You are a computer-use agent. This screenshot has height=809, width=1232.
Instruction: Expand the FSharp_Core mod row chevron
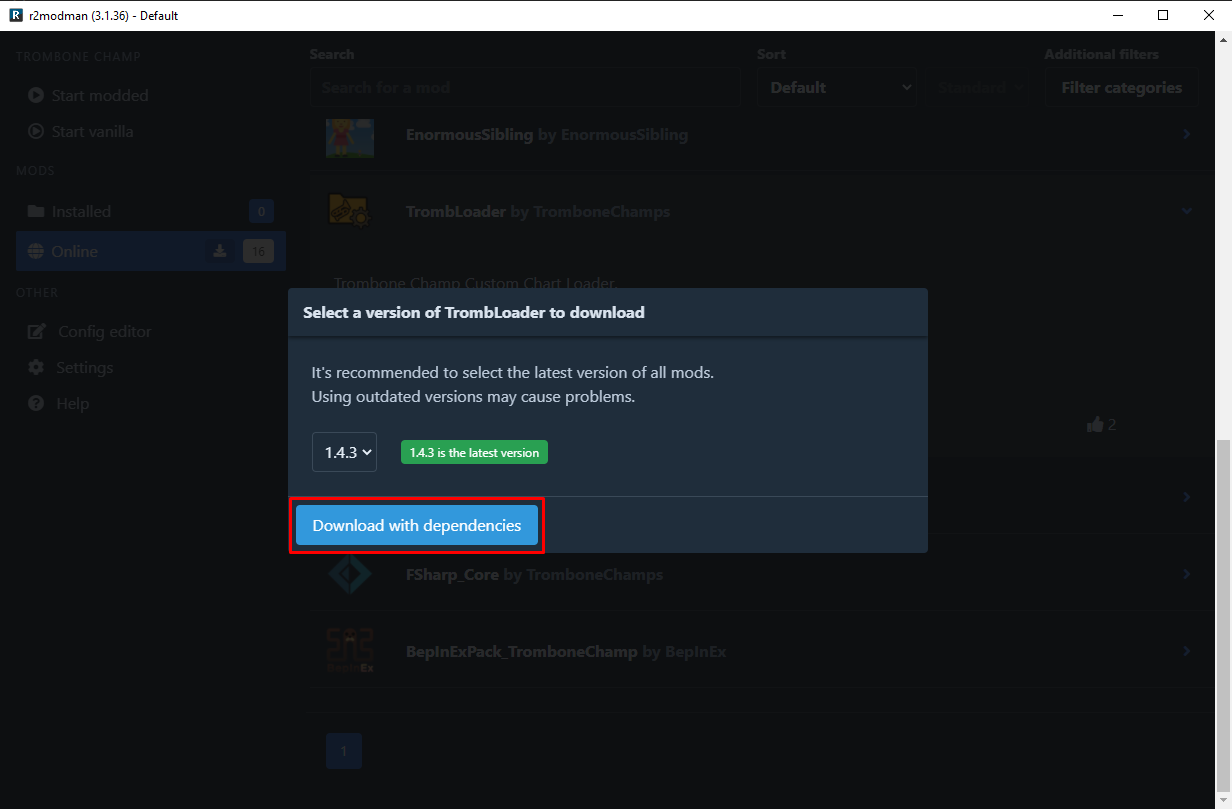1187,574
